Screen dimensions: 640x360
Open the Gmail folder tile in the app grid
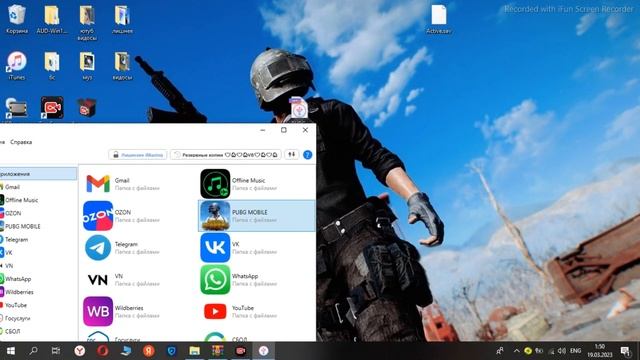coord(139,184)
